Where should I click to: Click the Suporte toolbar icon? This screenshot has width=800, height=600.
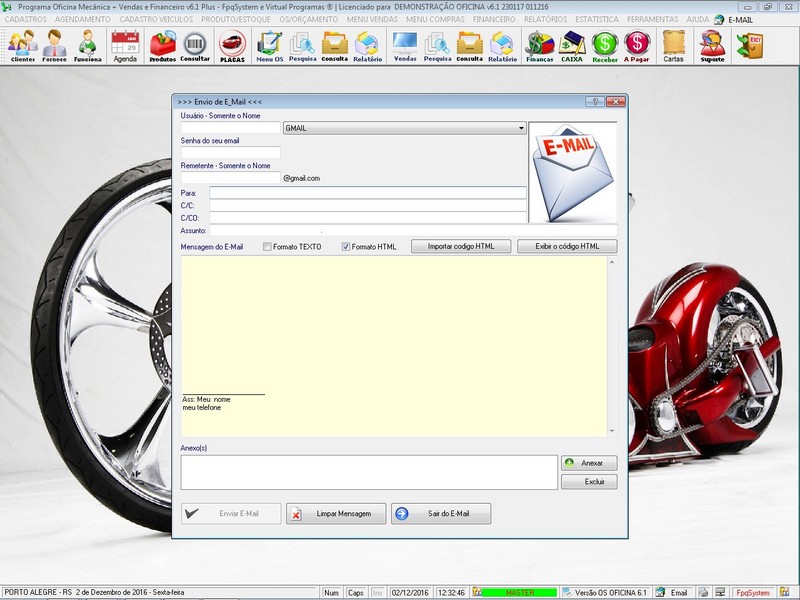click(x=712, y=45)
